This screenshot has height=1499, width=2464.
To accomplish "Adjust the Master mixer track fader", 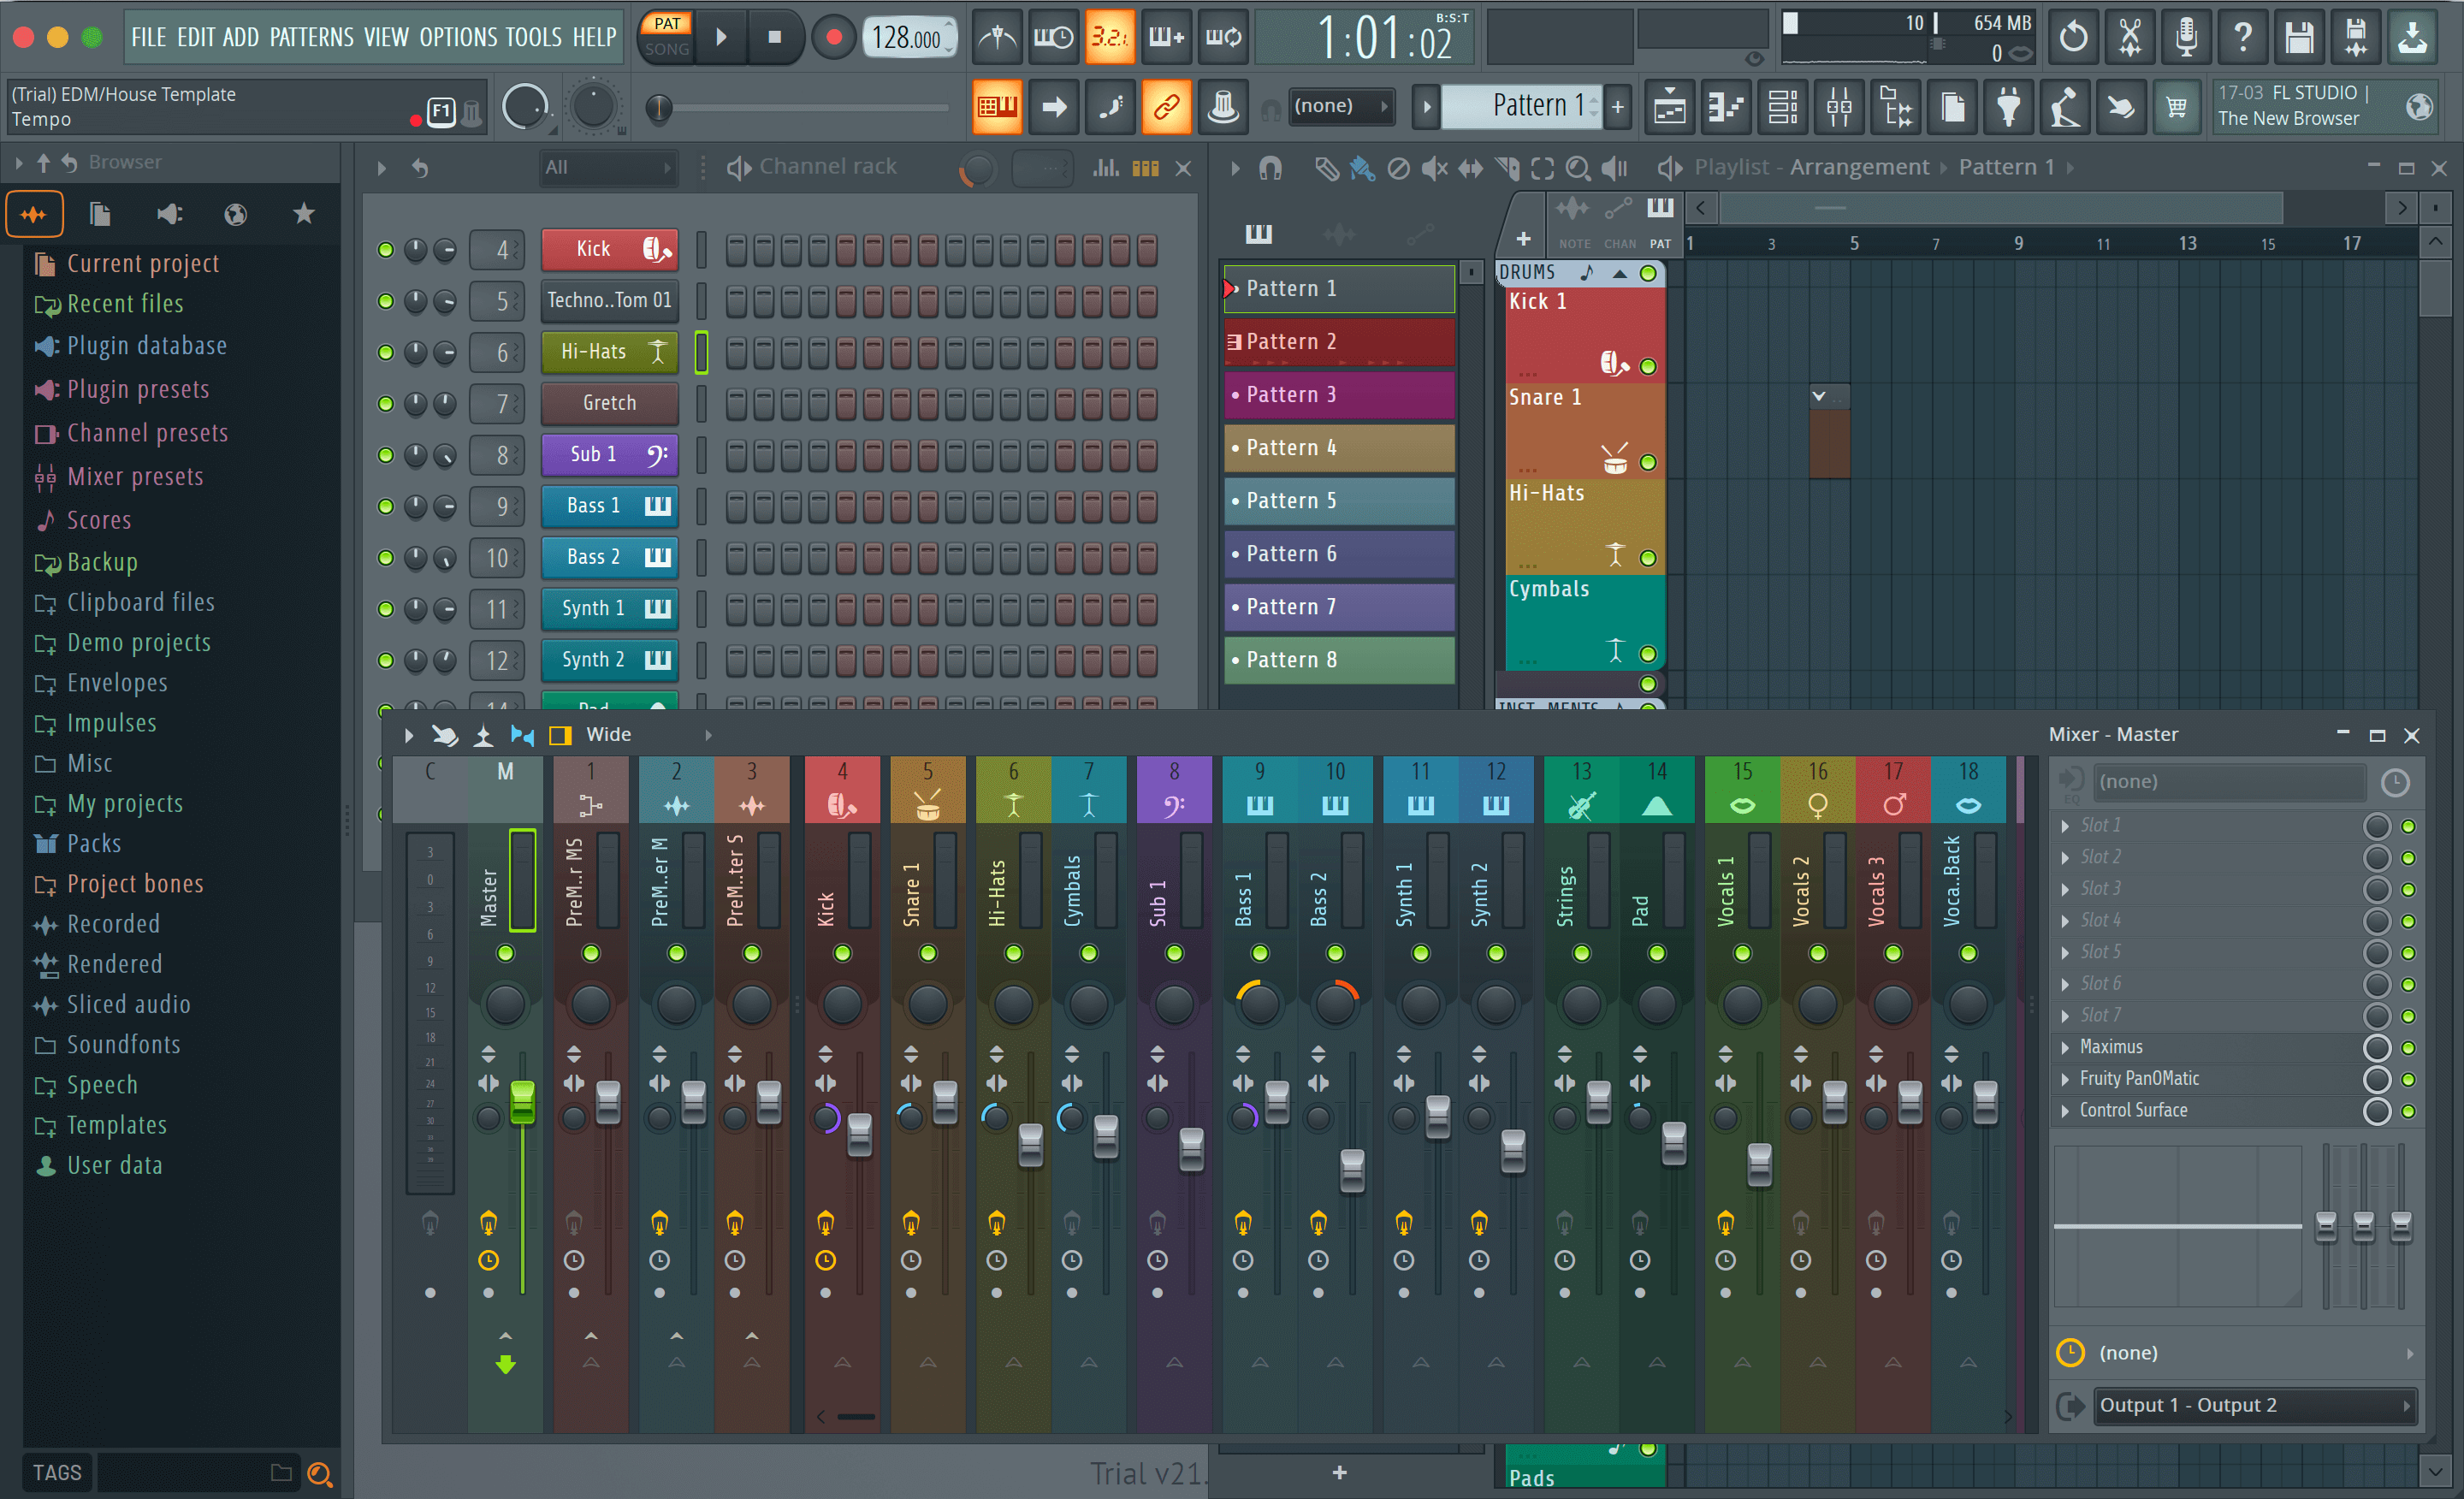I will click(x=522, y=1102).
